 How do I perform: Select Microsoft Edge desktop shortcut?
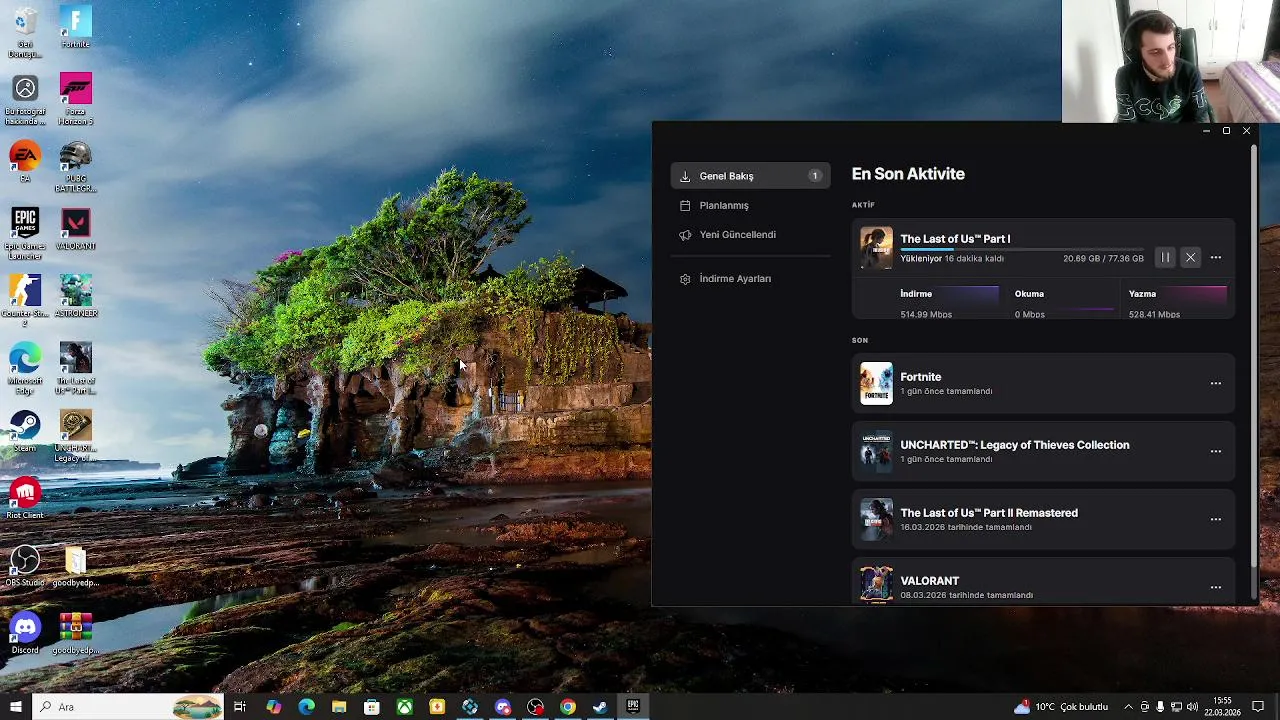pos(25,368)
